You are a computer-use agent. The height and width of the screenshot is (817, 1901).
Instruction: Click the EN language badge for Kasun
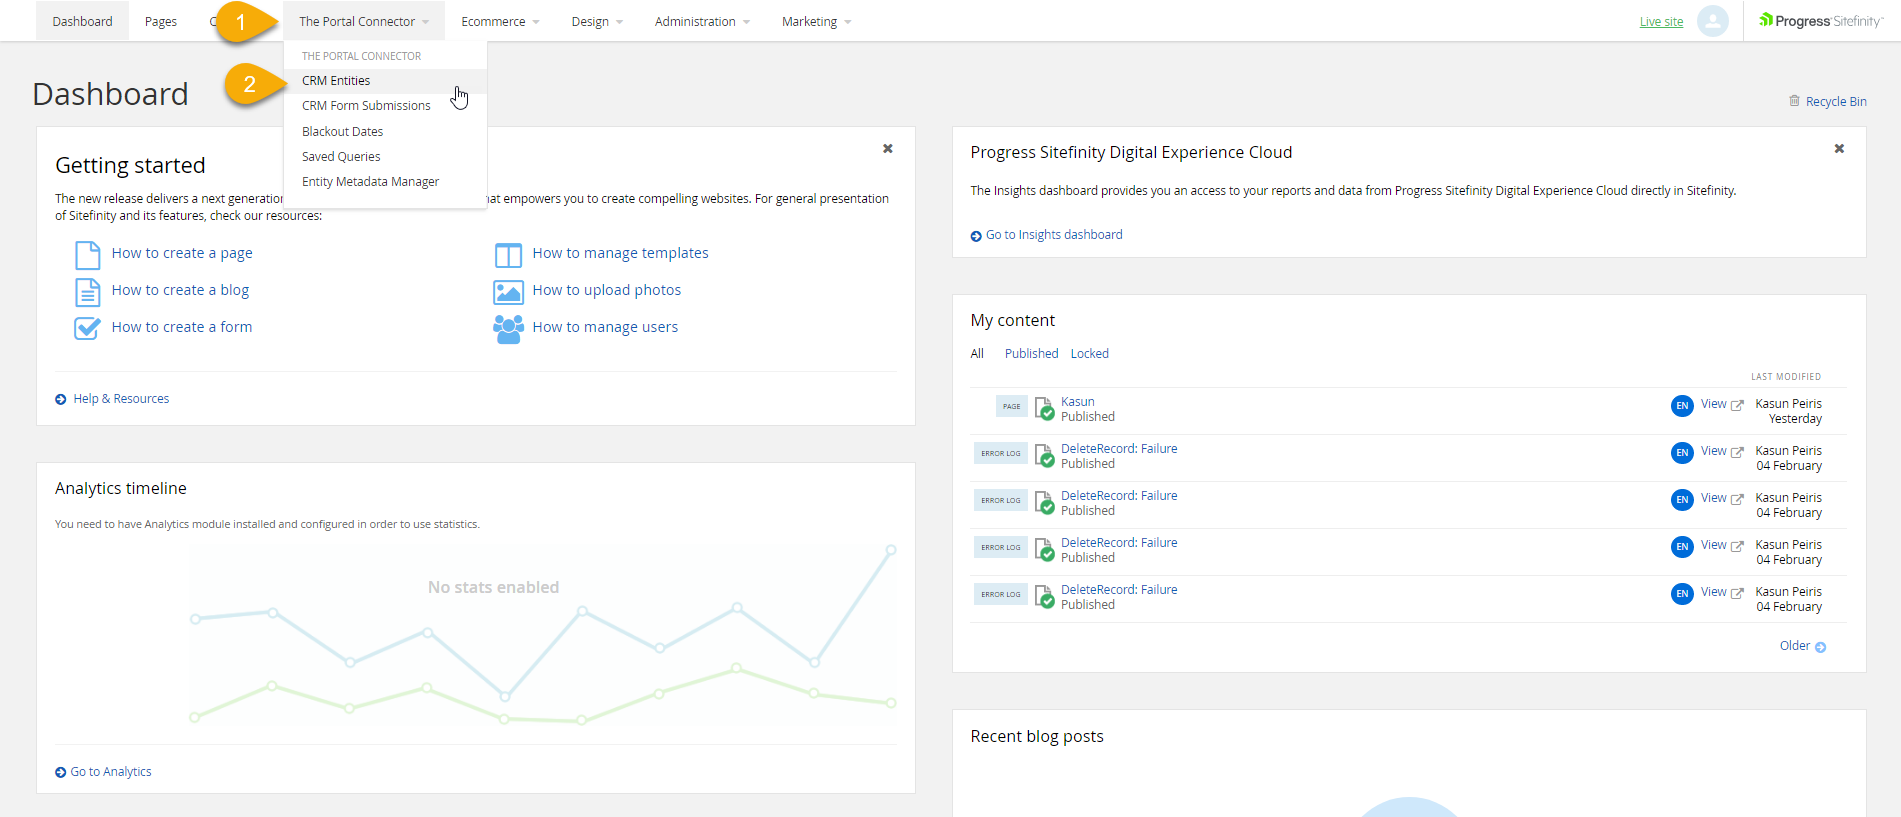click(x=1682, y=406)
